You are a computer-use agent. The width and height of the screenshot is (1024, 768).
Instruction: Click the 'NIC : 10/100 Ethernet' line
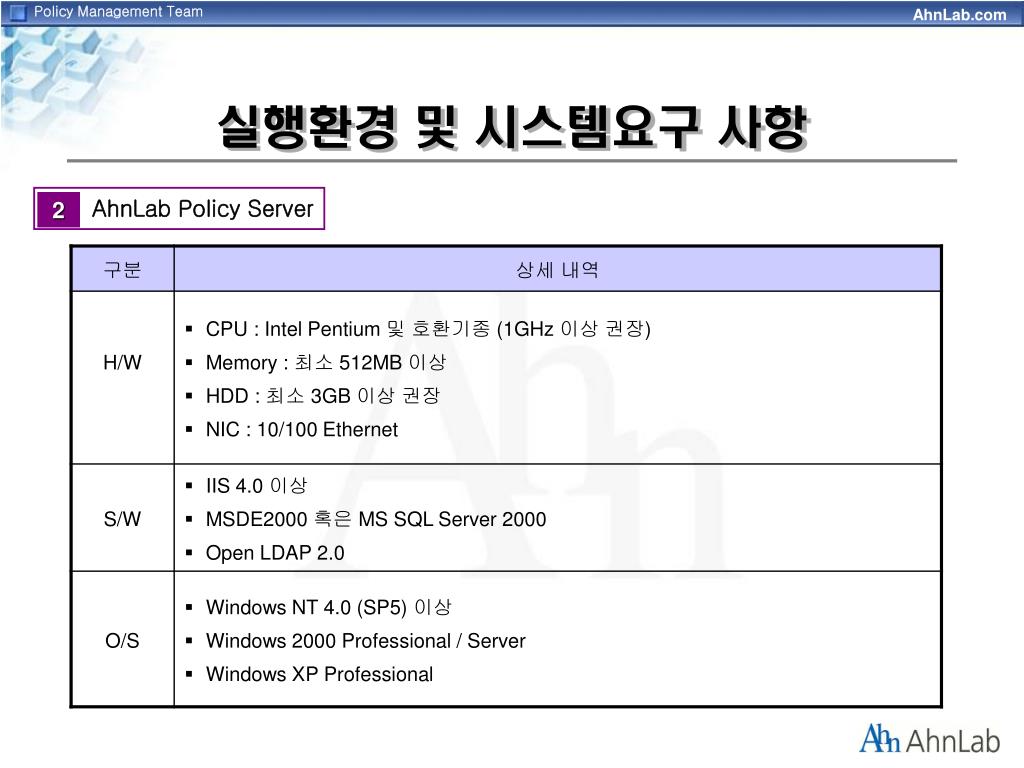(302, 430)
